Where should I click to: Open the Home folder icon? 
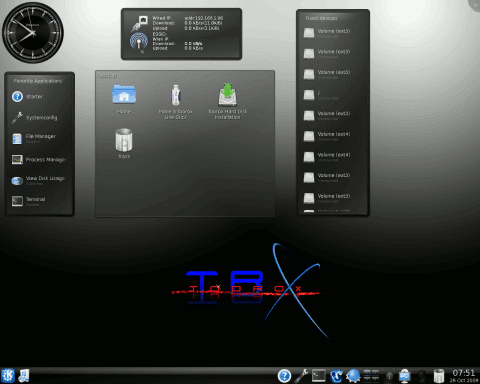click(124, 99)
